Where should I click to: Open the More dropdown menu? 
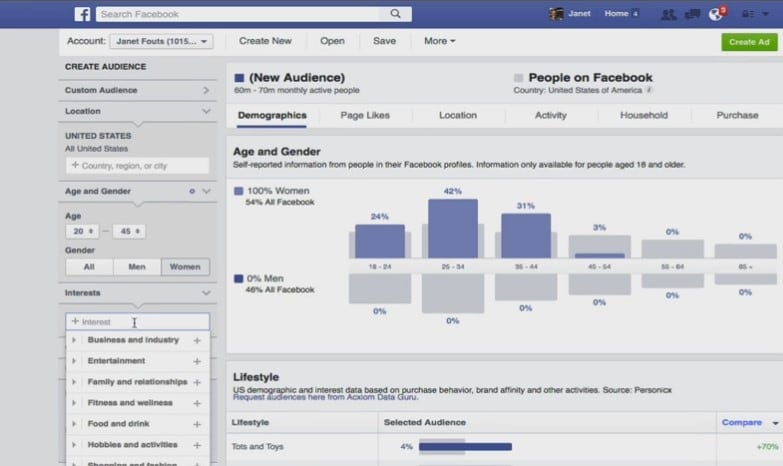point(439,41)
